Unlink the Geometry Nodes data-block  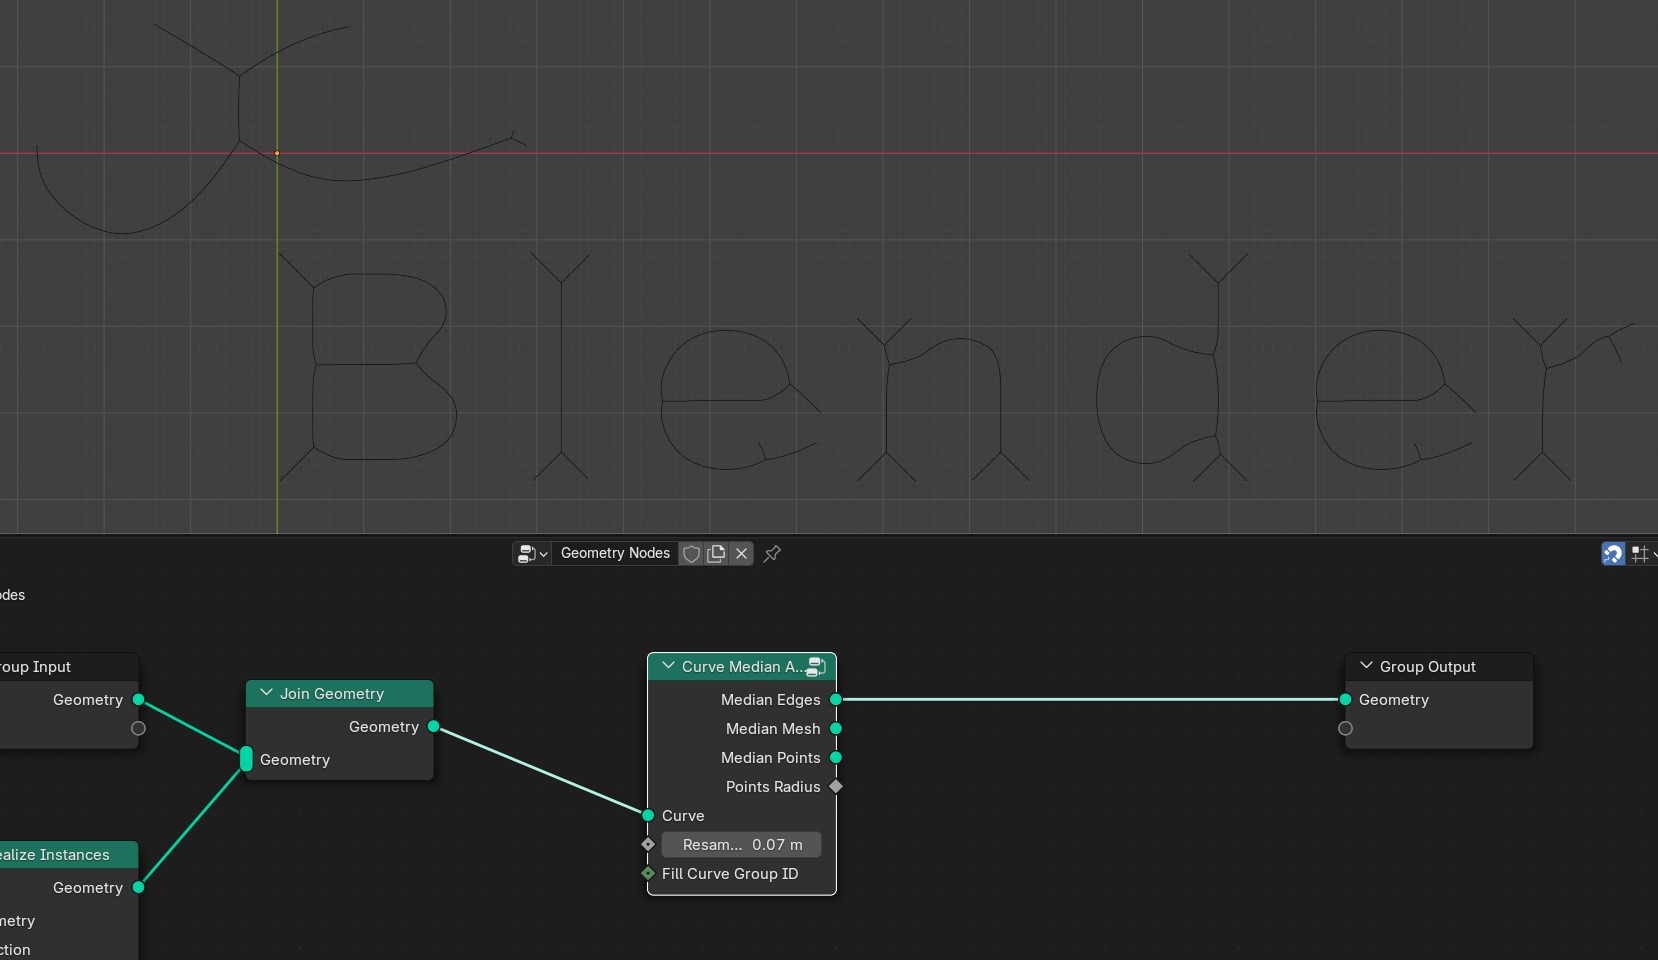741,553
